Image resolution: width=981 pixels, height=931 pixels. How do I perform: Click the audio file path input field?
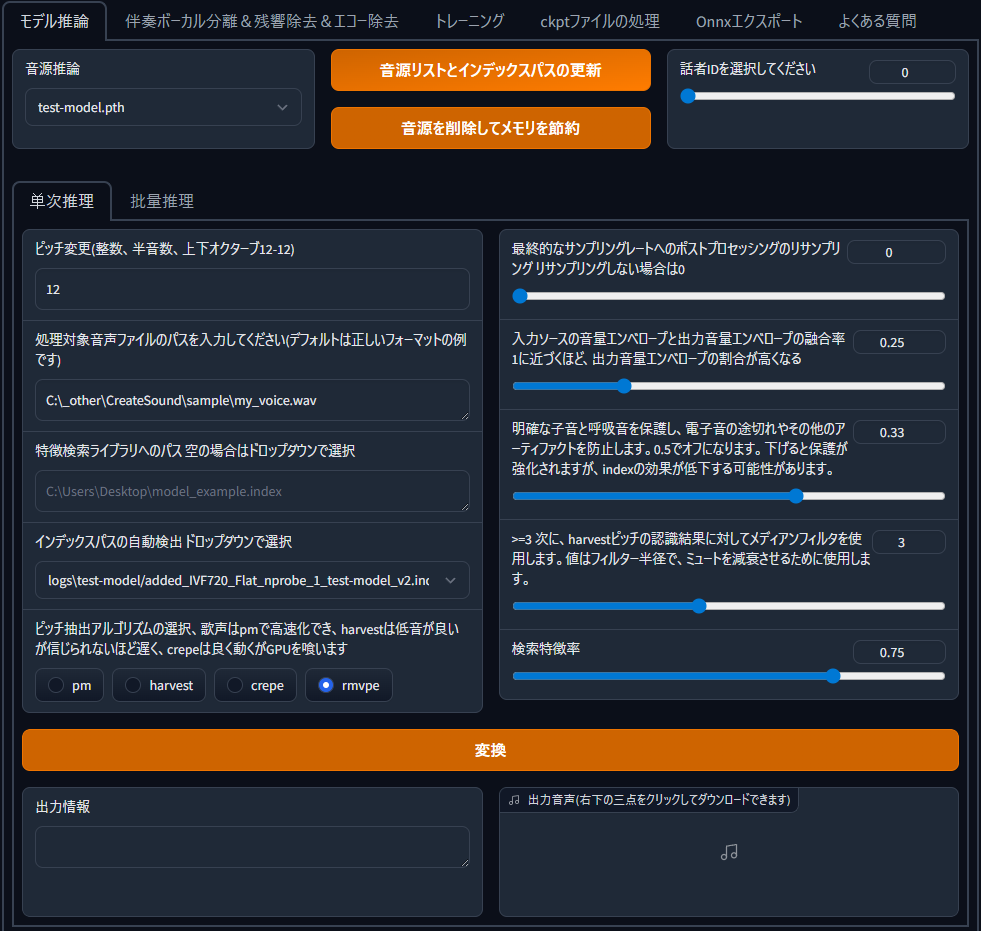click(252, 400)
